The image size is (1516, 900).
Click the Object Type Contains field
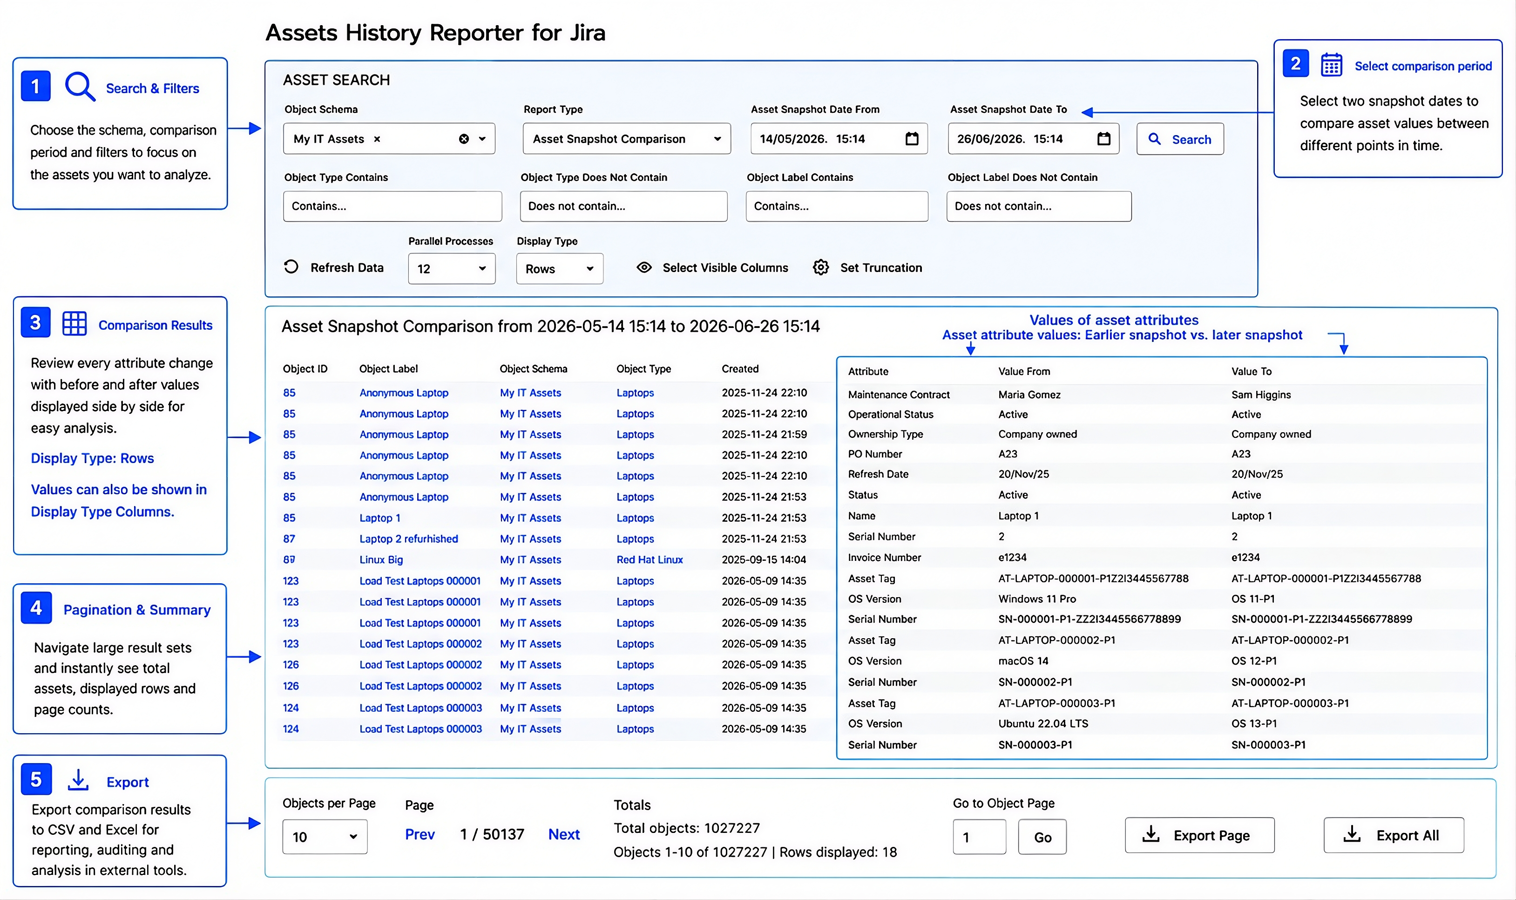pyautogui.click(x=392, y=206)
